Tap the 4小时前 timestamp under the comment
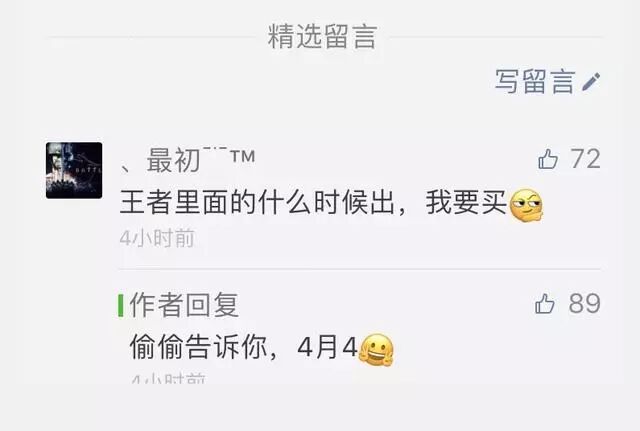Viewport: 640px width, 431px height. coord(157,238)
